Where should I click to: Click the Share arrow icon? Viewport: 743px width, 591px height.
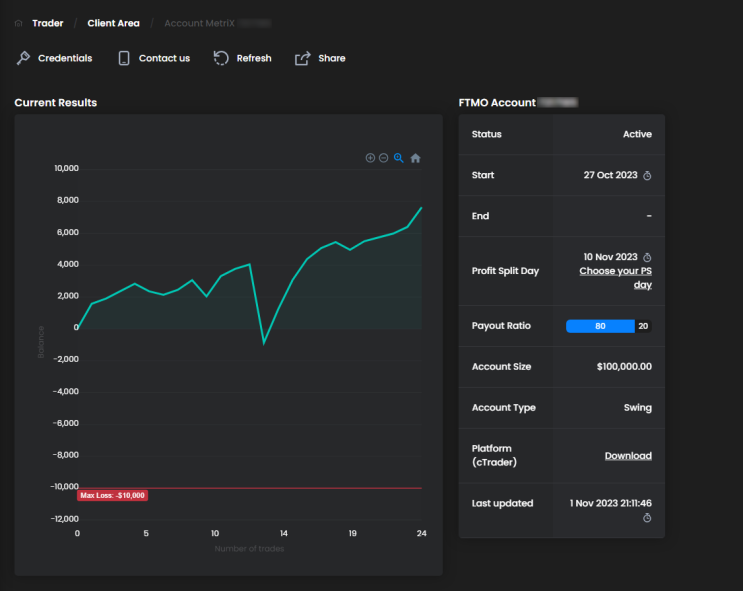302,58
